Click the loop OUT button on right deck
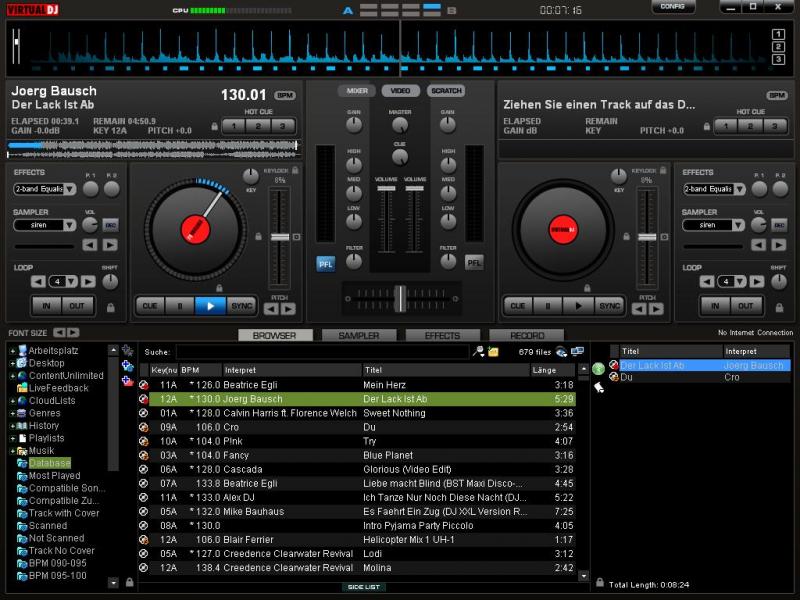The image size is (800, 600). (x=745, y=306)
